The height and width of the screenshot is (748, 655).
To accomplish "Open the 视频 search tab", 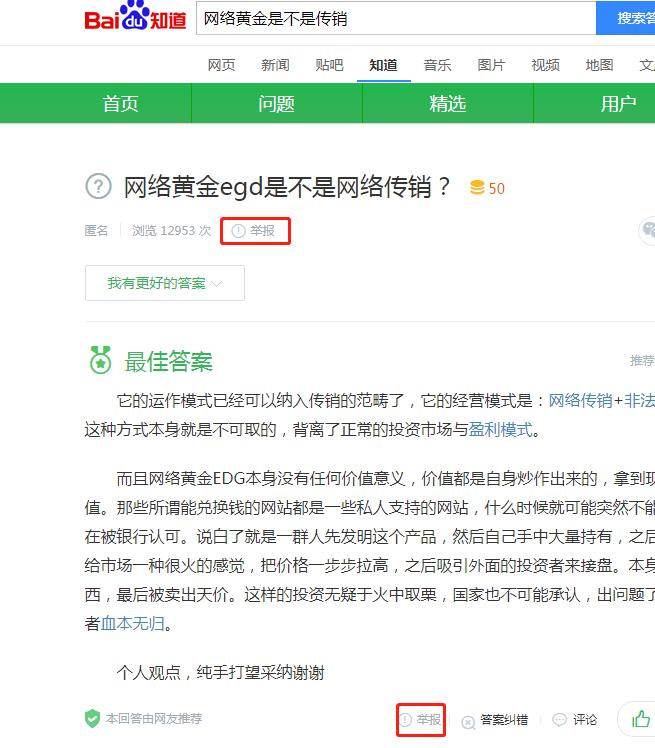I will click(x=546, y=65).
